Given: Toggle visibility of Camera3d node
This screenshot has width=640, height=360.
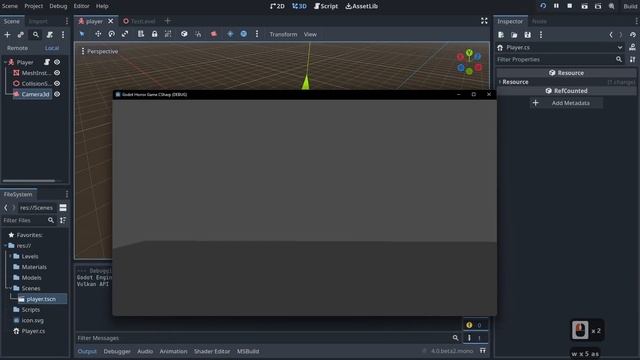Looking at the screenshot, I should tap(57, 94).
